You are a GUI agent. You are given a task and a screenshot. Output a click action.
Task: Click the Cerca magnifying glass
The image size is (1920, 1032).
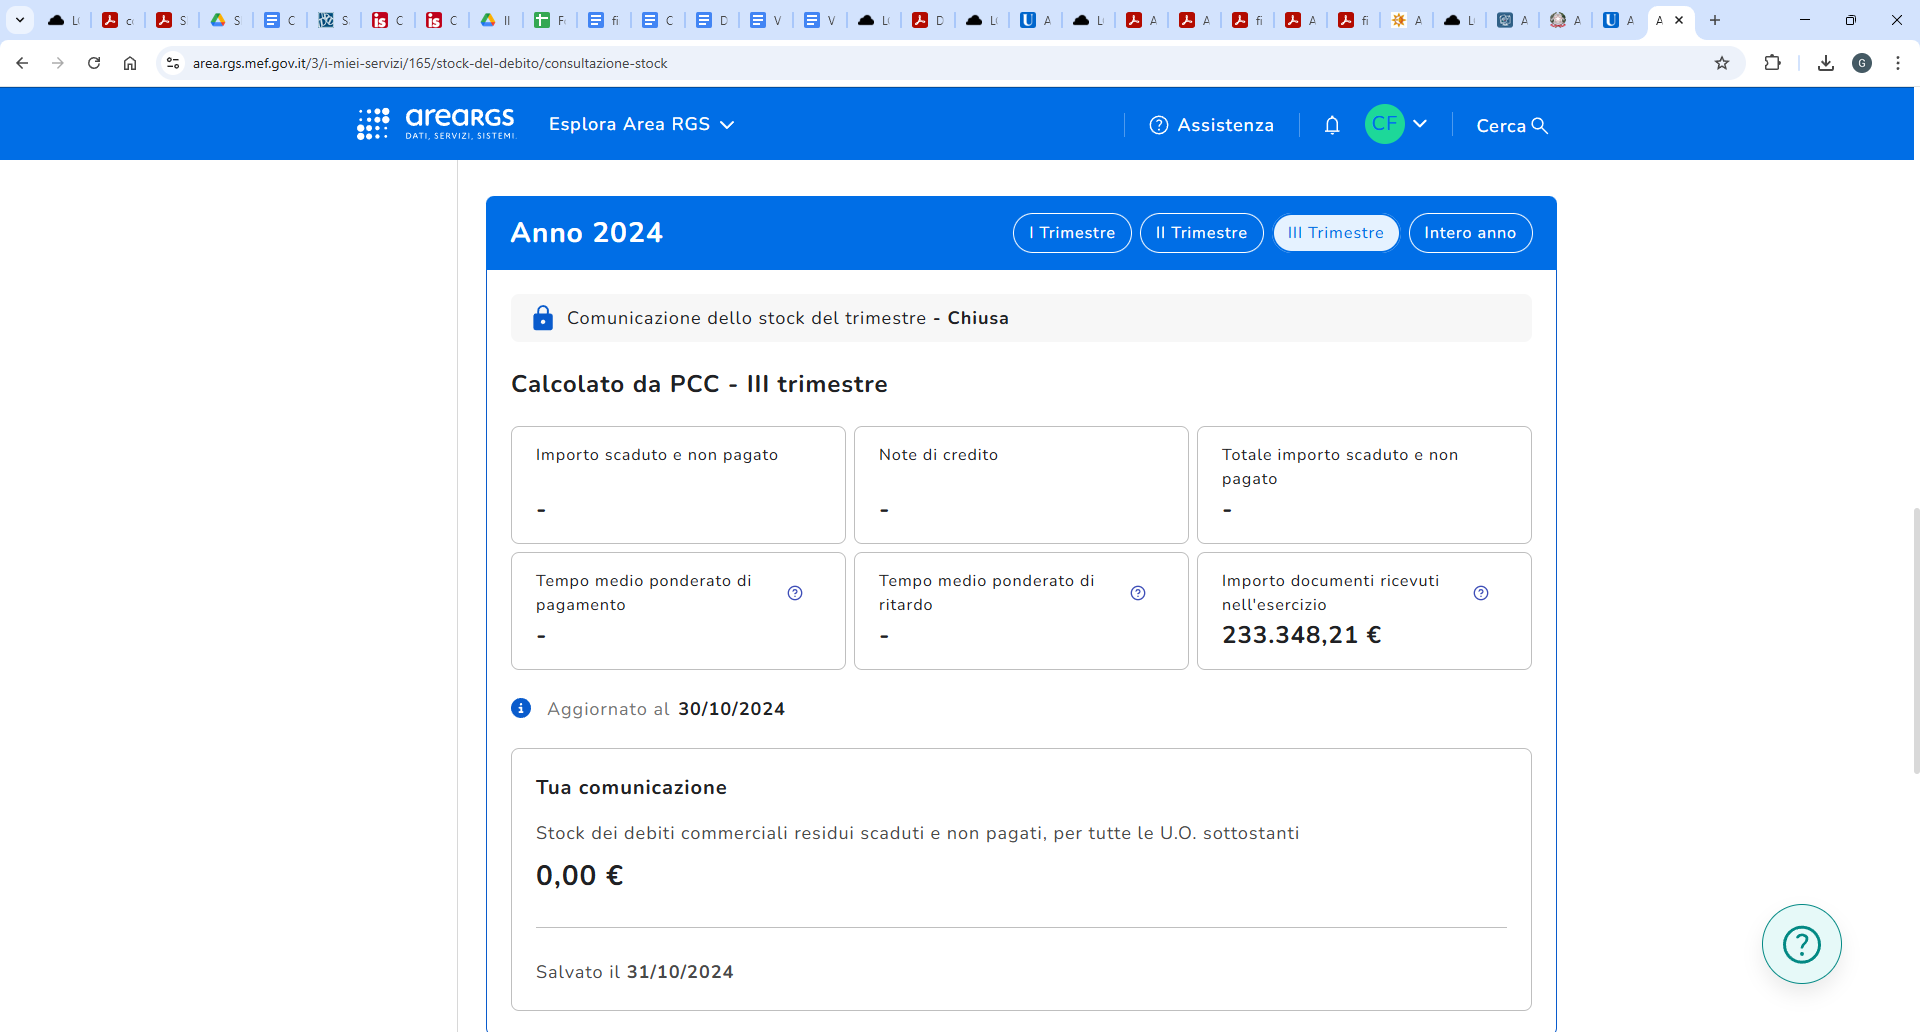coord(1540,125)
